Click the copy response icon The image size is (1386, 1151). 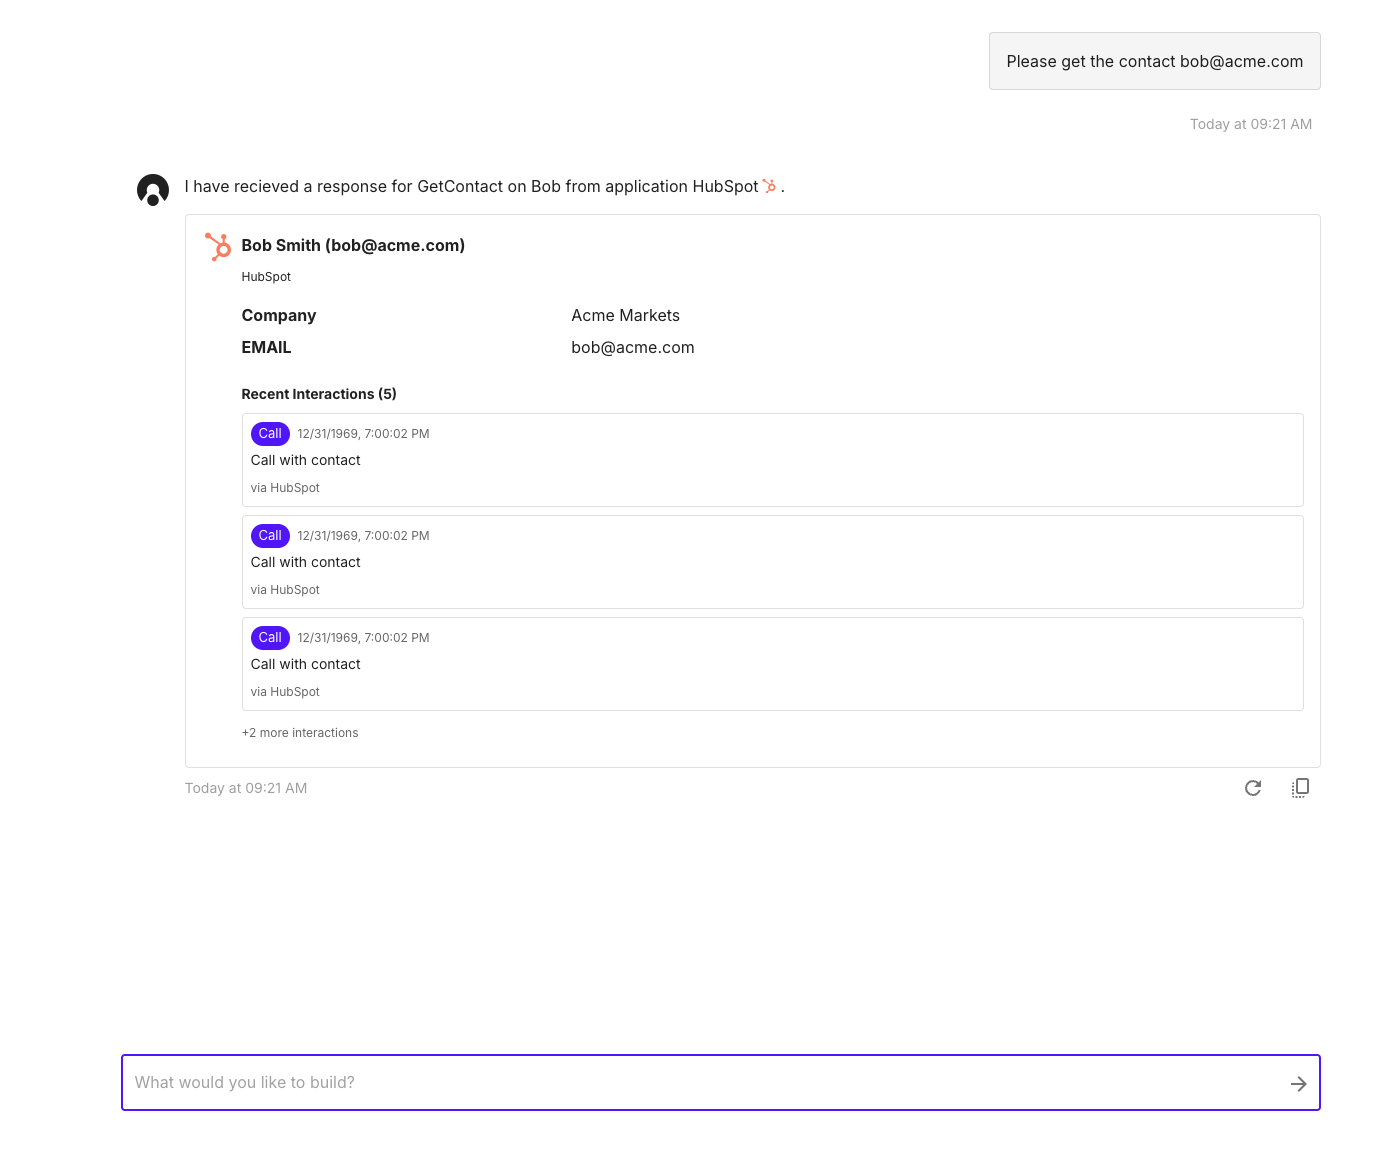[x=1300, y=788]
